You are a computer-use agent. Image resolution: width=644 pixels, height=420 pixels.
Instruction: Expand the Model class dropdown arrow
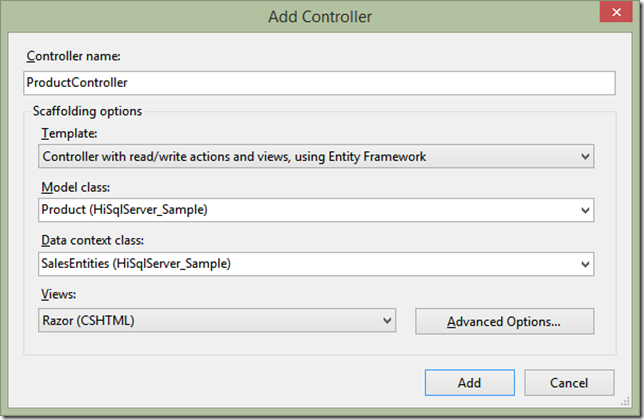[585, 210]
